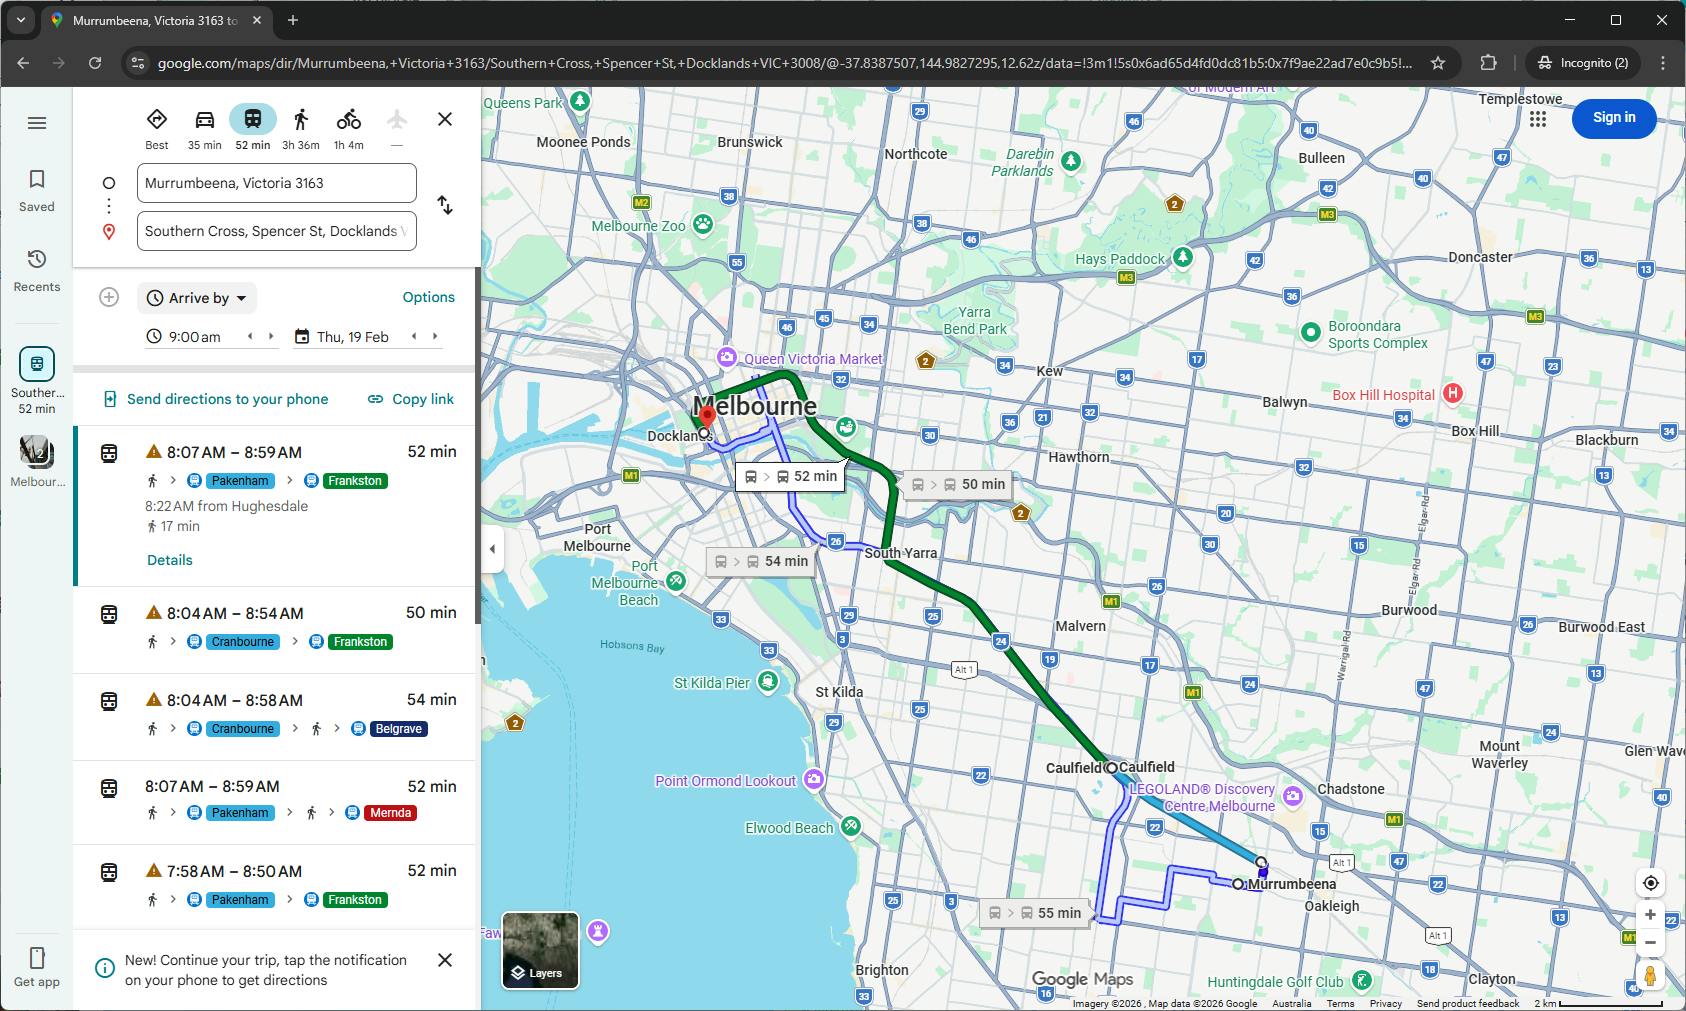The image size is (1686, 1011).
Task: Toggle the Layers satellite view thumbnail
Action: coord(540,950)
